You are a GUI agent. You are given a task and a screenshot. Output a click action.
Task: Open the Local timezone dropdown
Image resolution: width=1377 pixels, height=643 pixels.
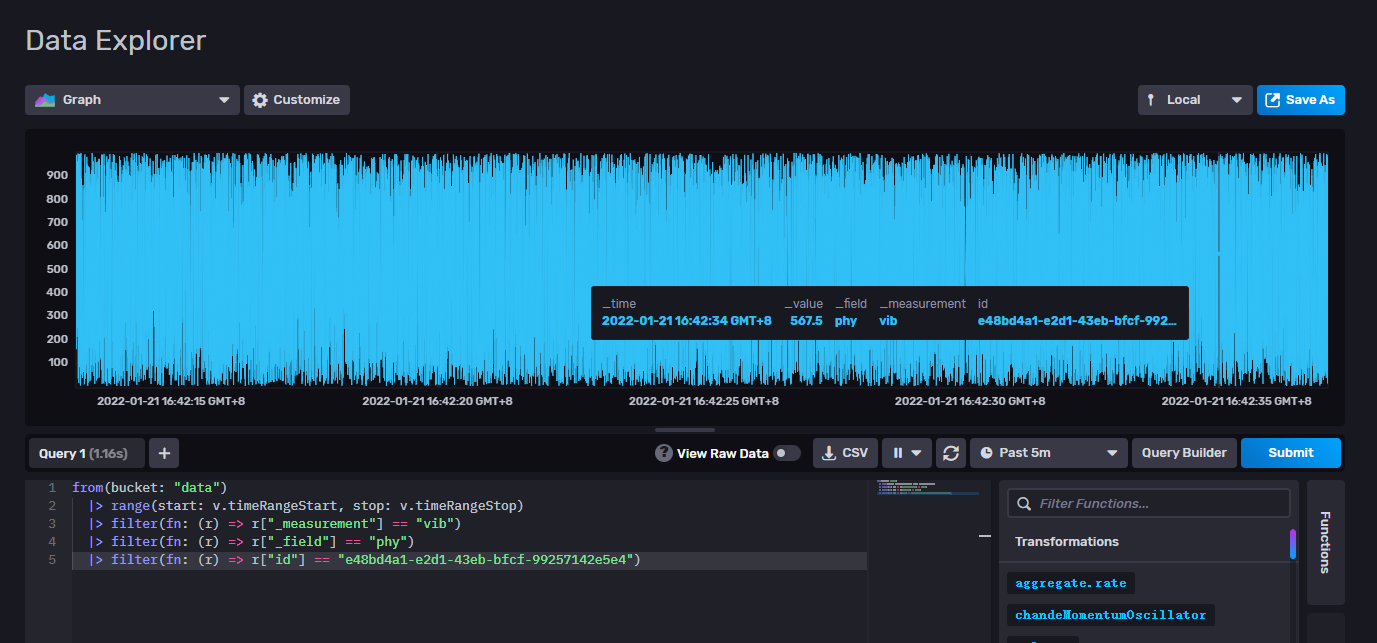[1194, 100]
